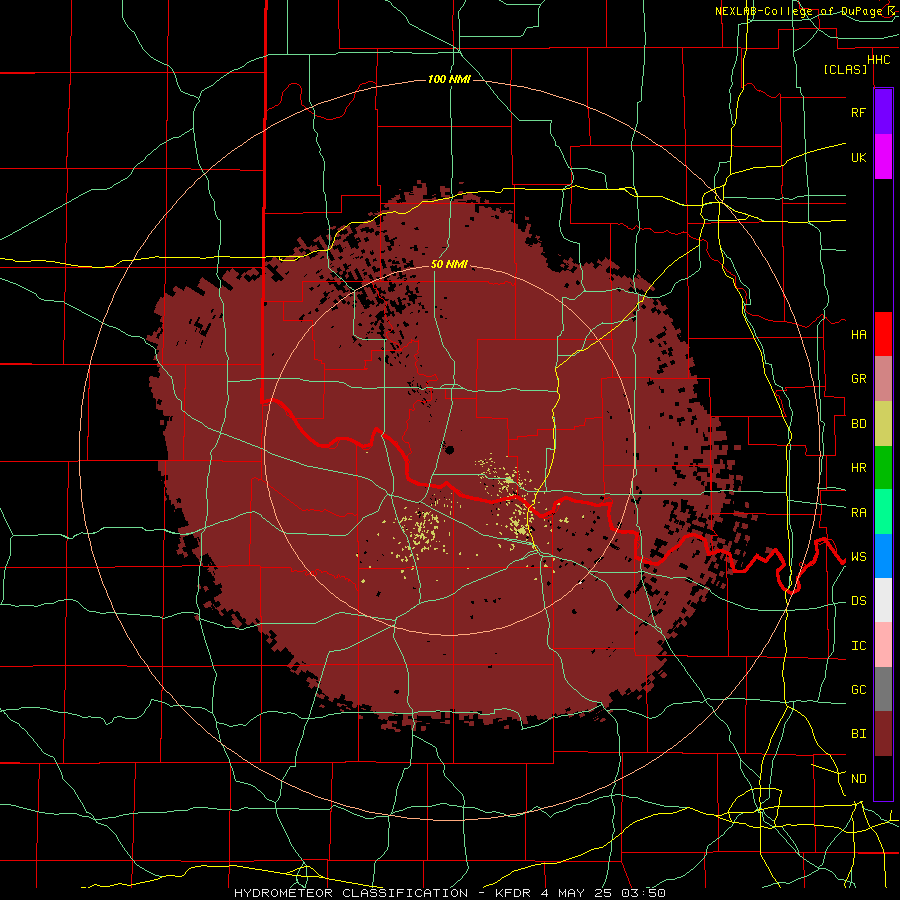Viewport: 900px width, 900px height.
Task: Click the UK legend label
Action: point(858,157)
